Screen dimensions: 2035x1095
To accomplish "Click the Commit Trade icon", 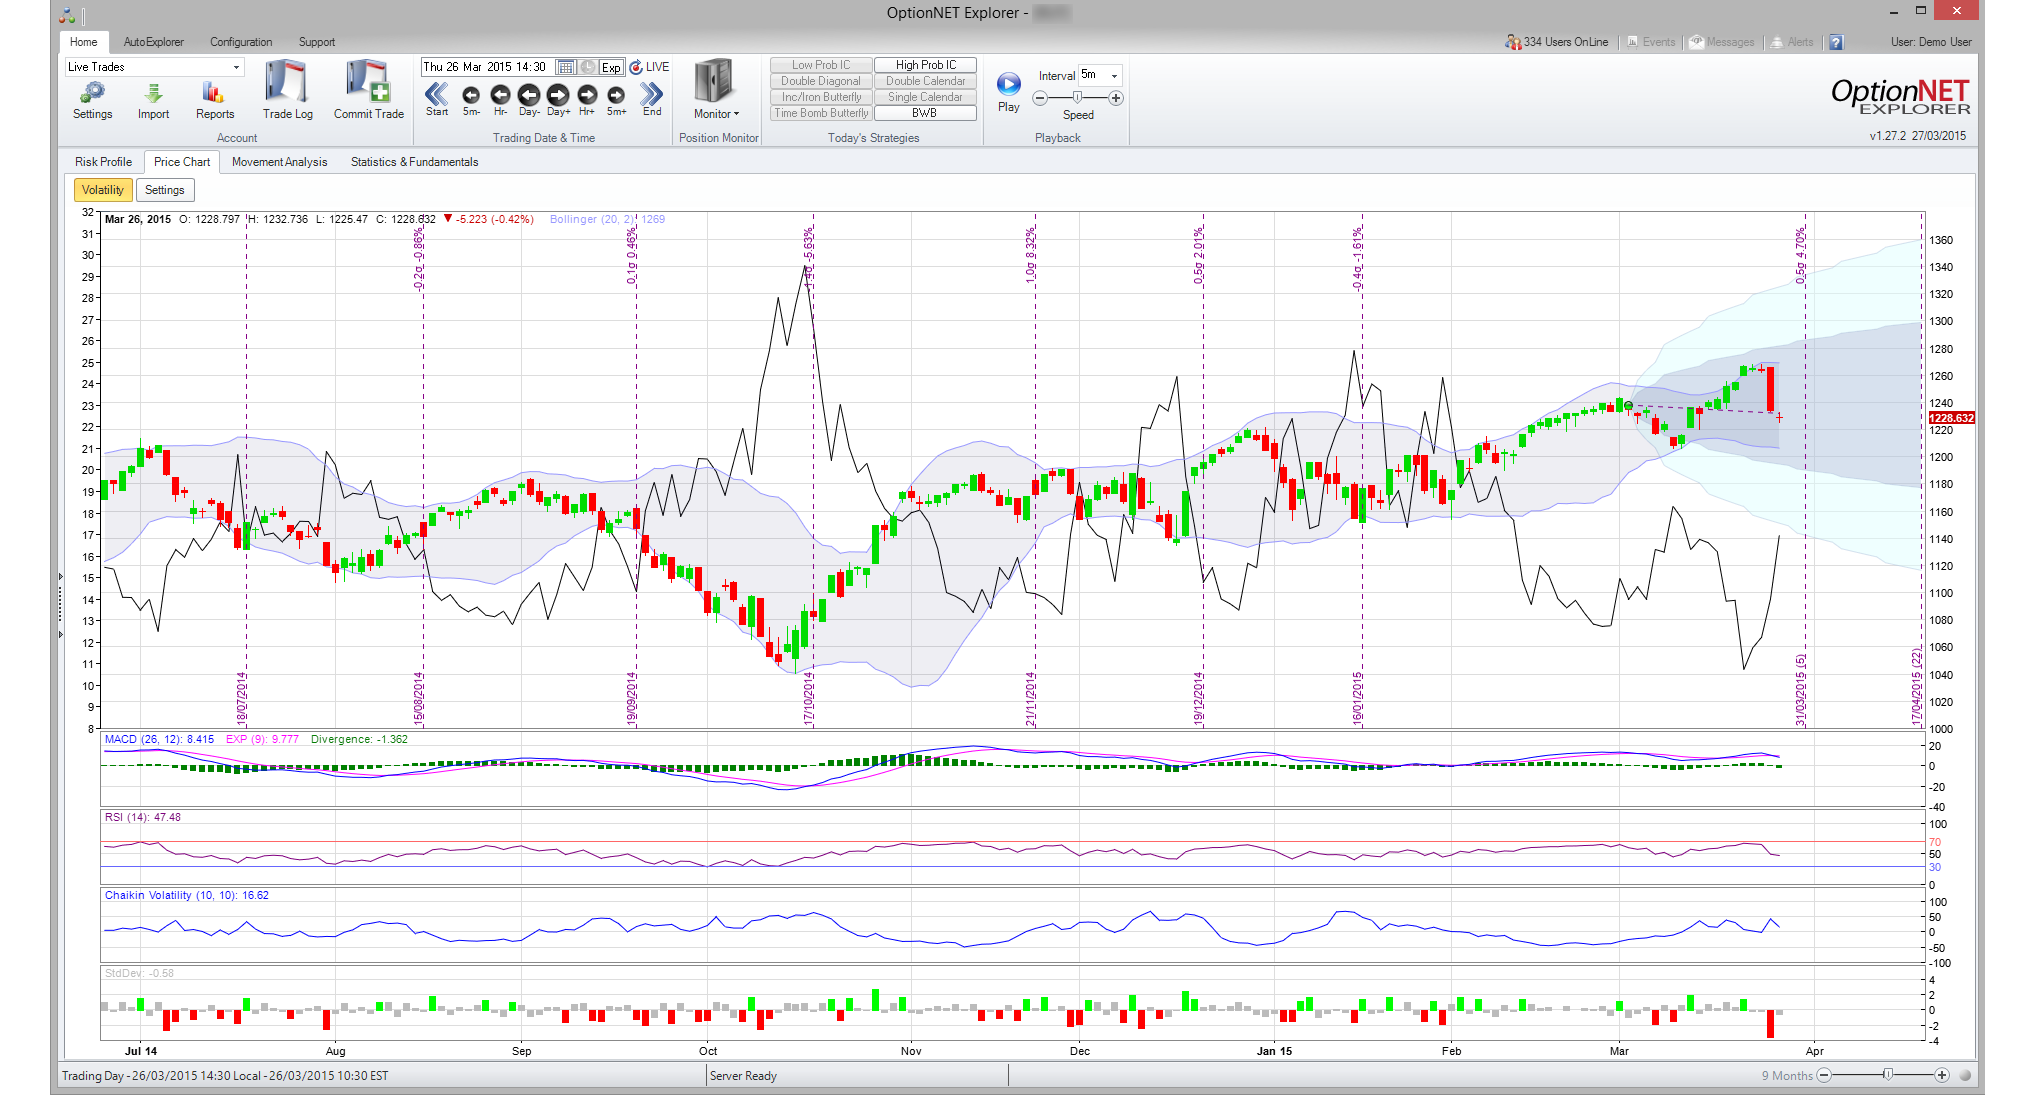I will [x=368, y=90].
